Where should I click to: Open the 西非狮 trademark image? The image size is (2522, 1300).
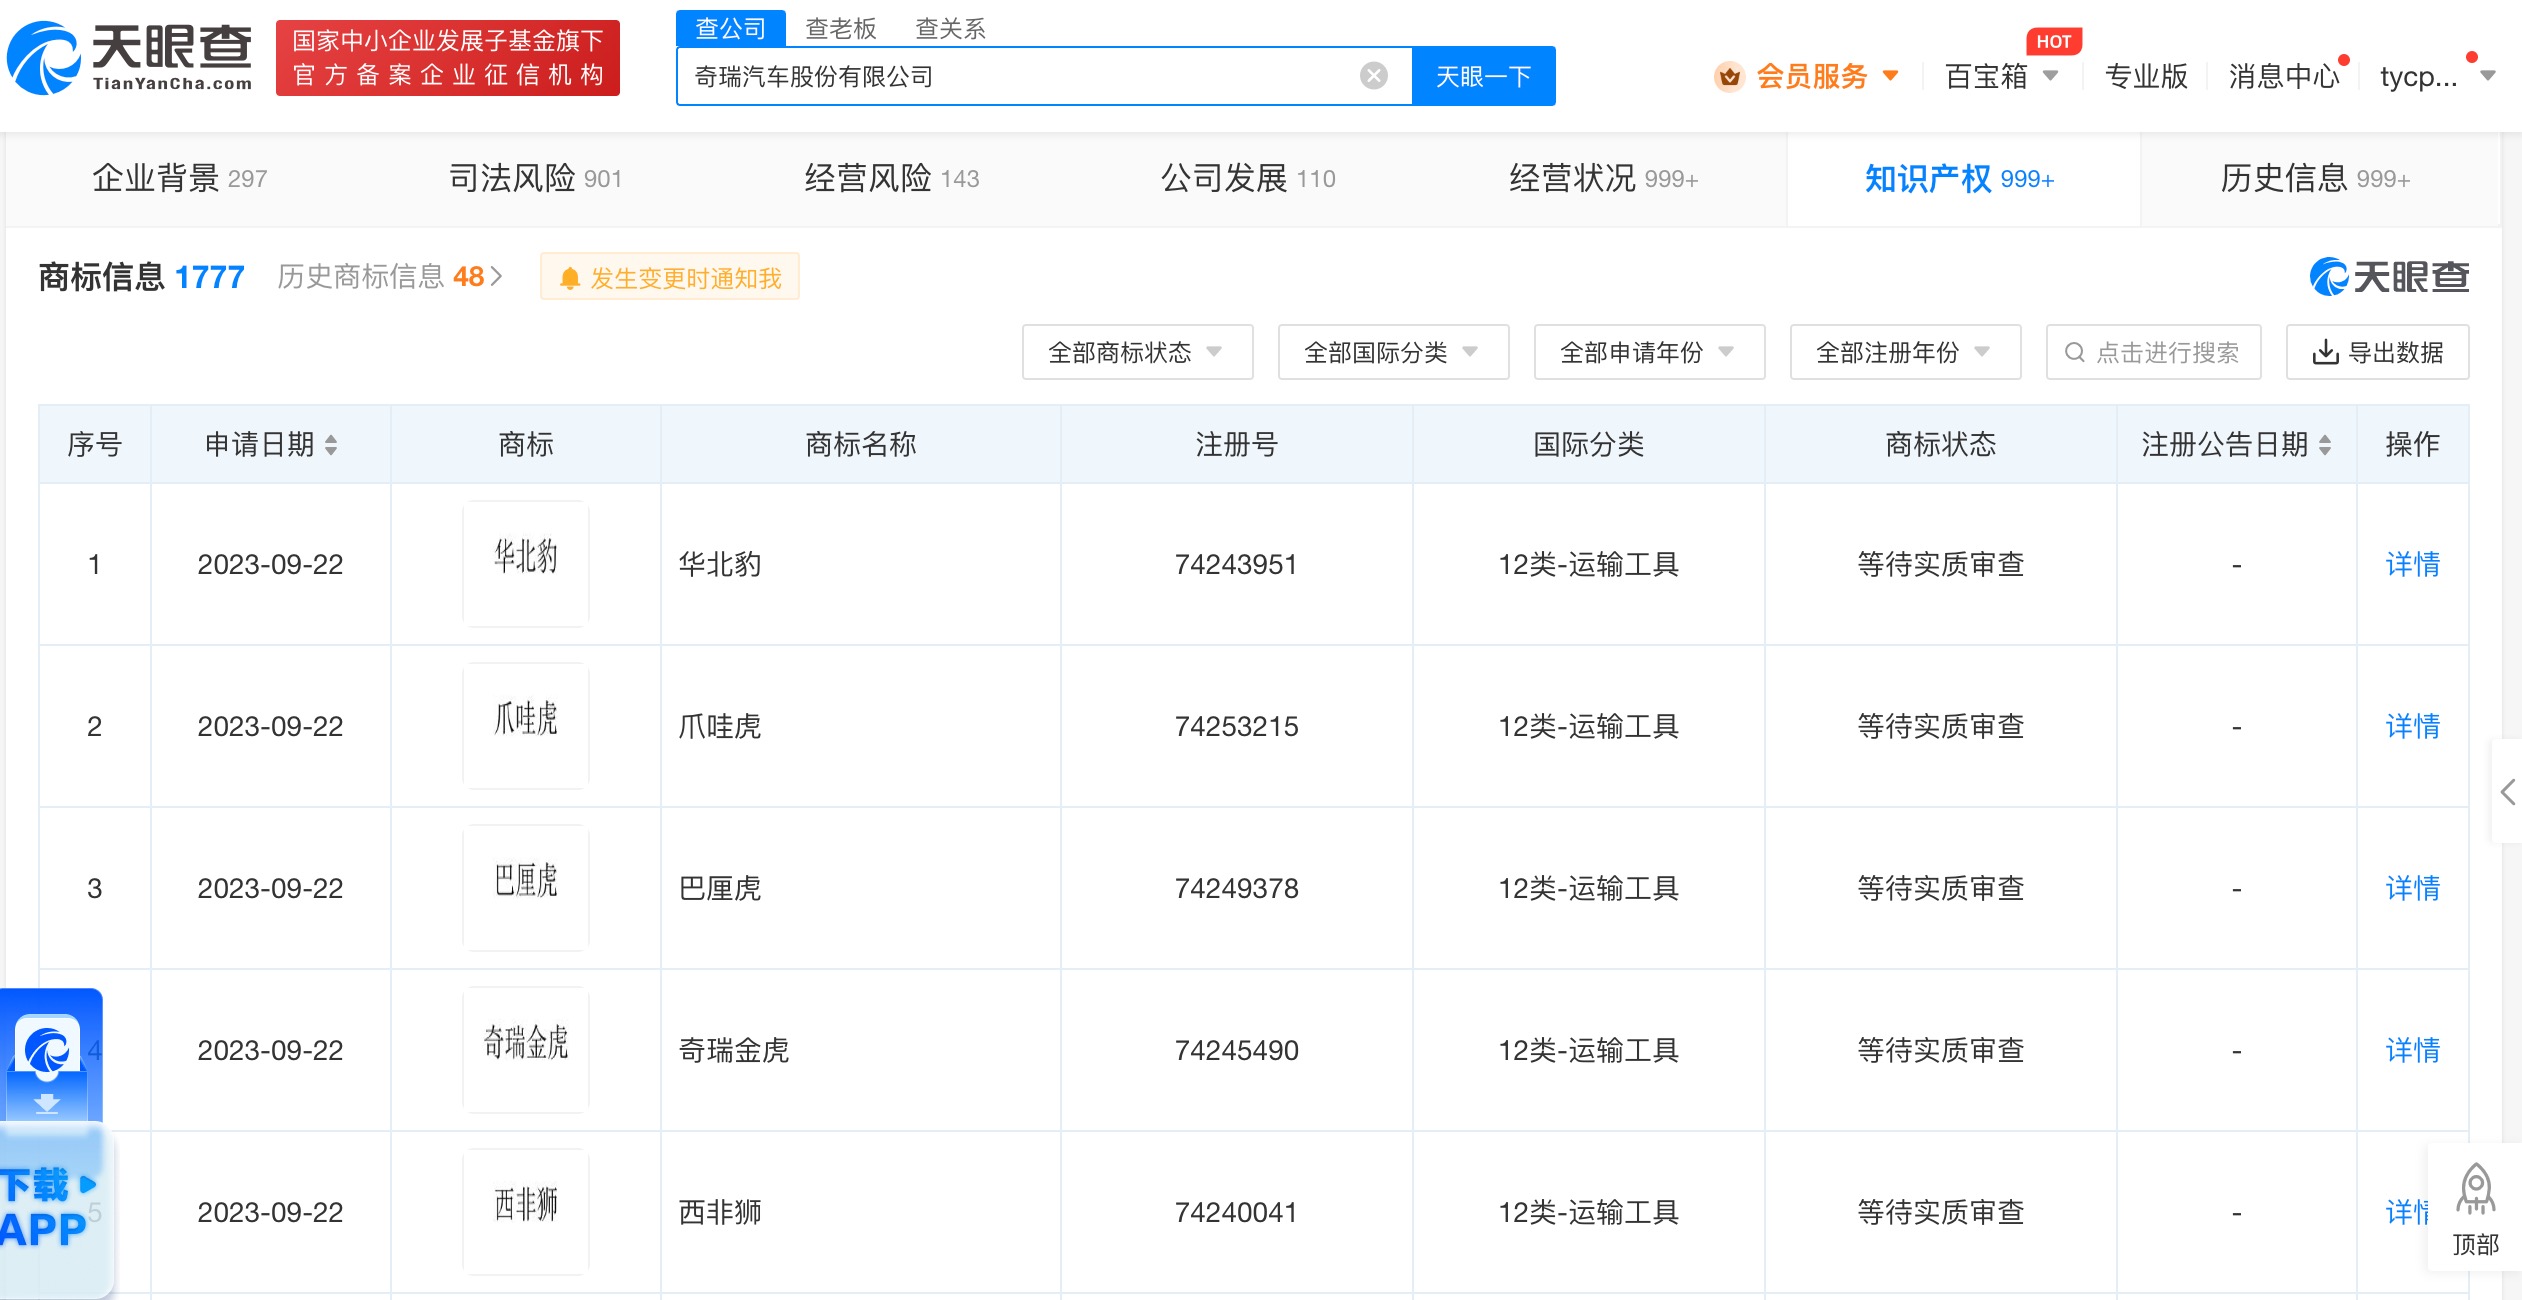click(526, 1212)
